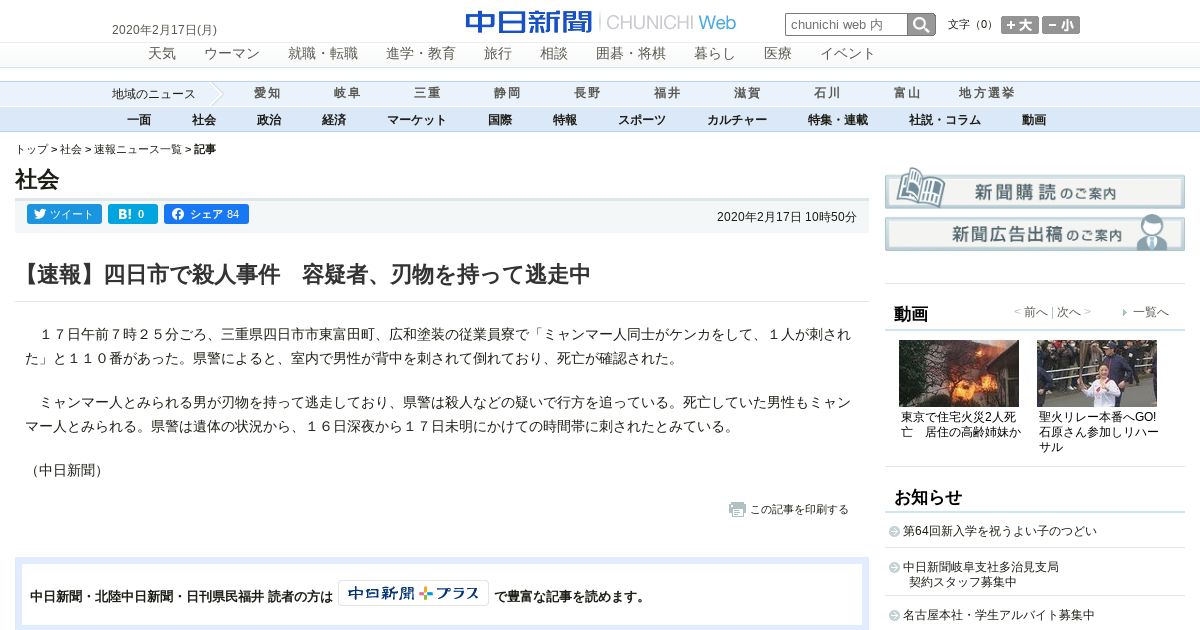The height and width of the screenshot is (630, 1200).
Task: Open the 医療 menu item
Action: 778,54
